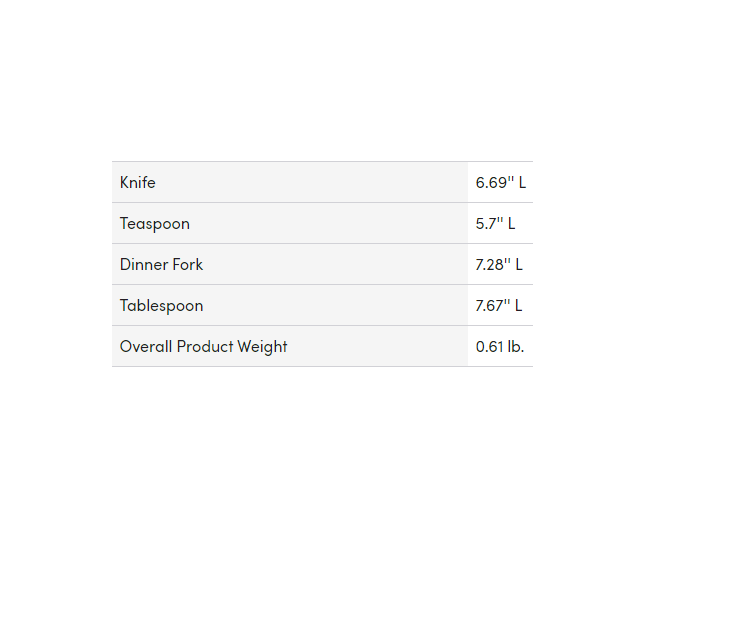
Task: Click the 6.69'' knife length value
Action: [493, 183]
